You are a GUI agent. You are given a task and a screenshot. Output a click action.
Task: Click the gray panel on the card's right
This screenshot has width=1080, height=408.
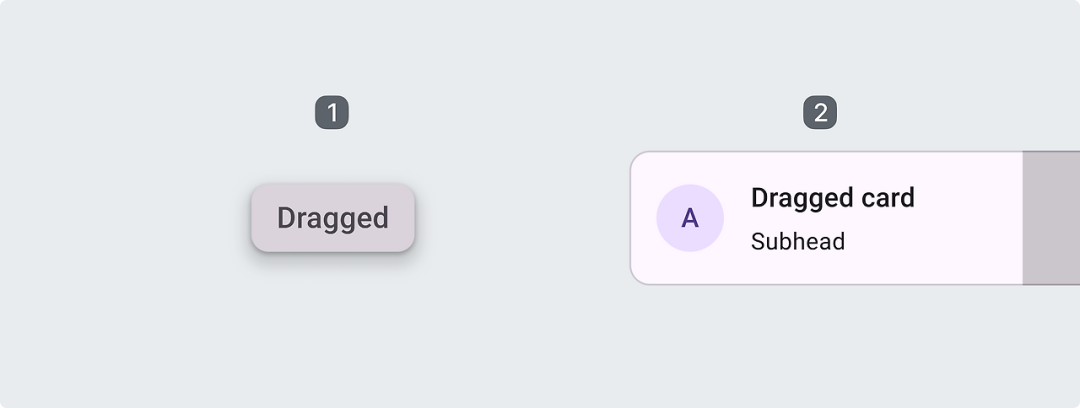click(x=1051, y=218)
